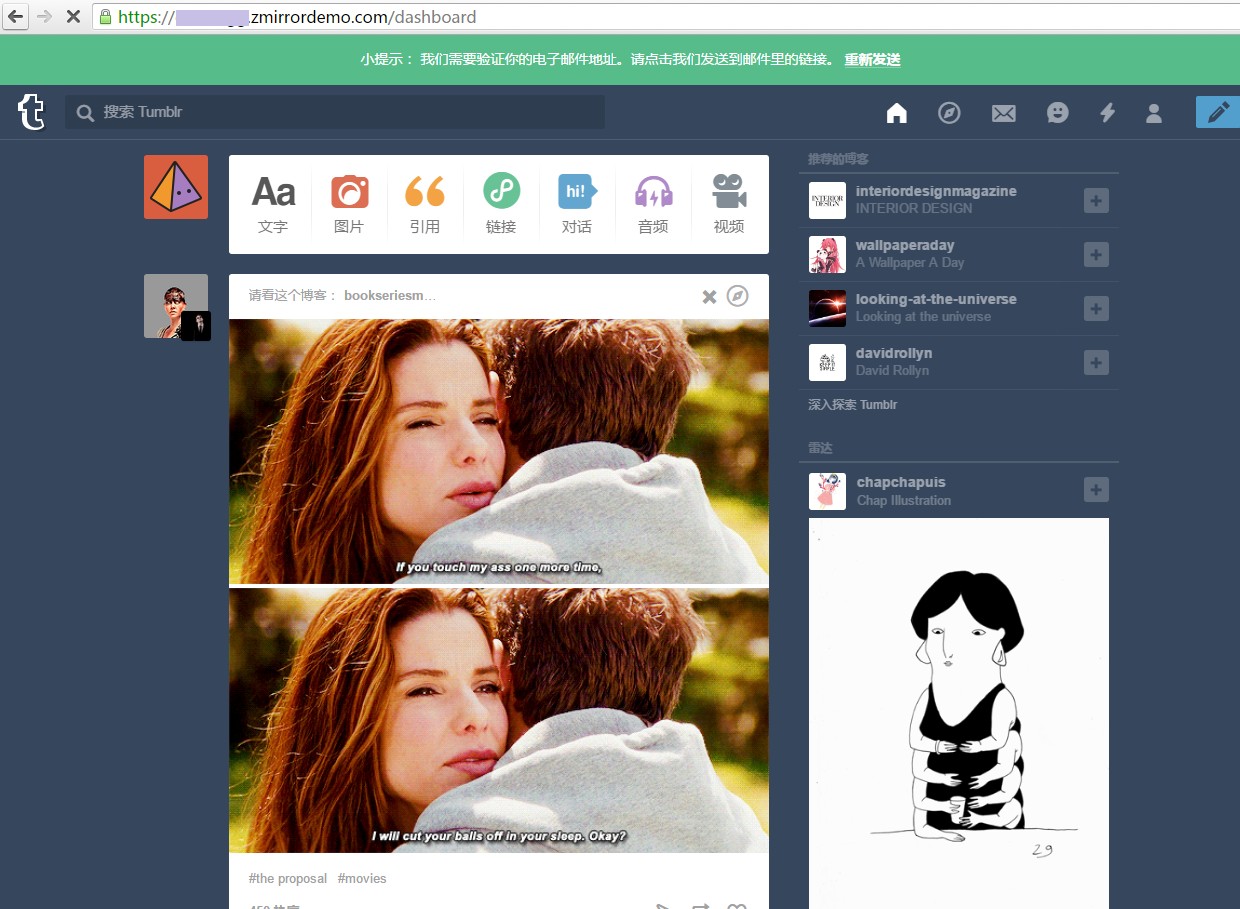This screenshot has height=909, width=1240.
Task: Open the Inbox envelope icon
Action: coord(1003,113)
